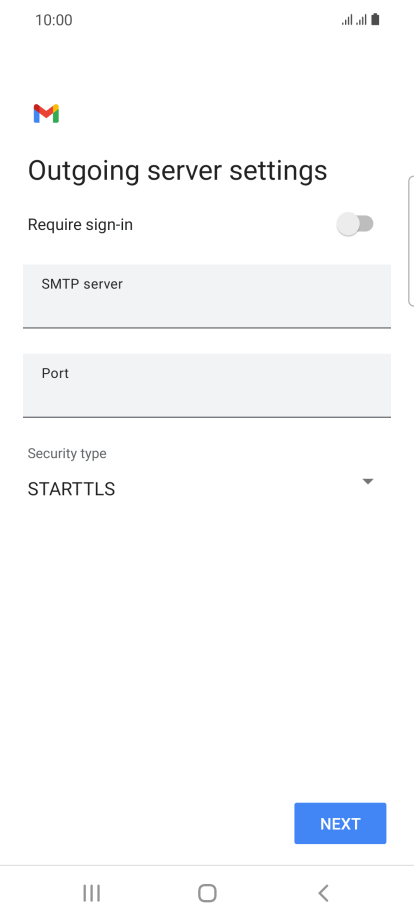Tap the Security type label

67,454
